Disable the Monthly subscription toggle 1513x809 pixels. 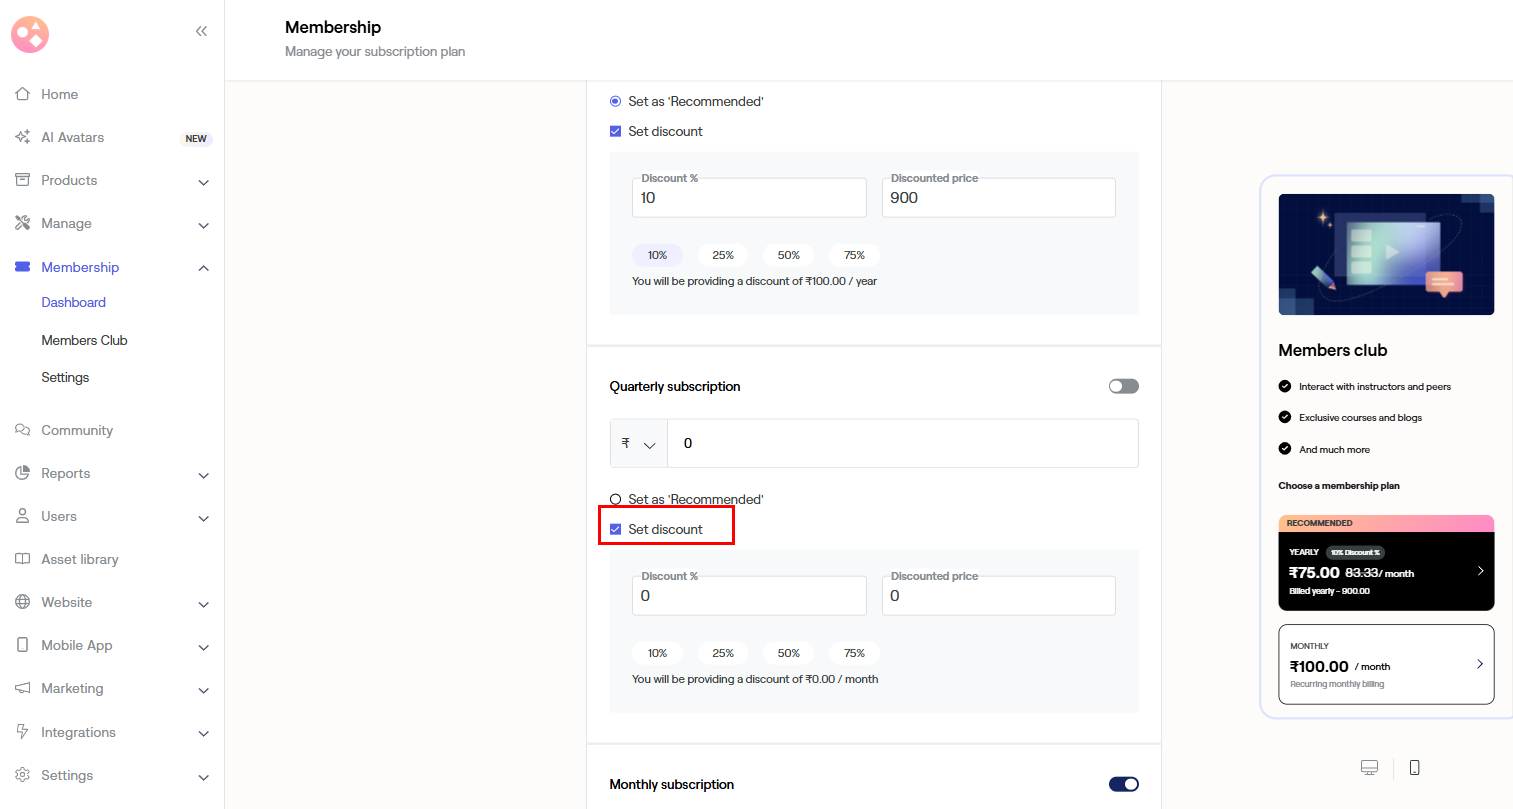click(x=1123, y=784)
